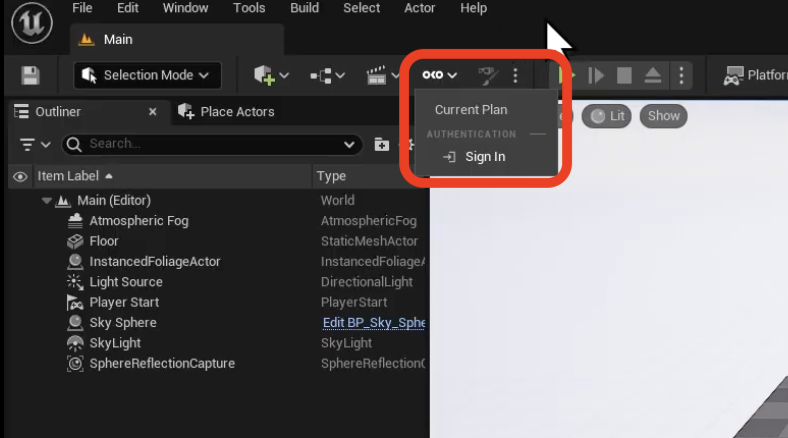Open the Build menu
Screen dimensions: 788x438
(304, 8)
